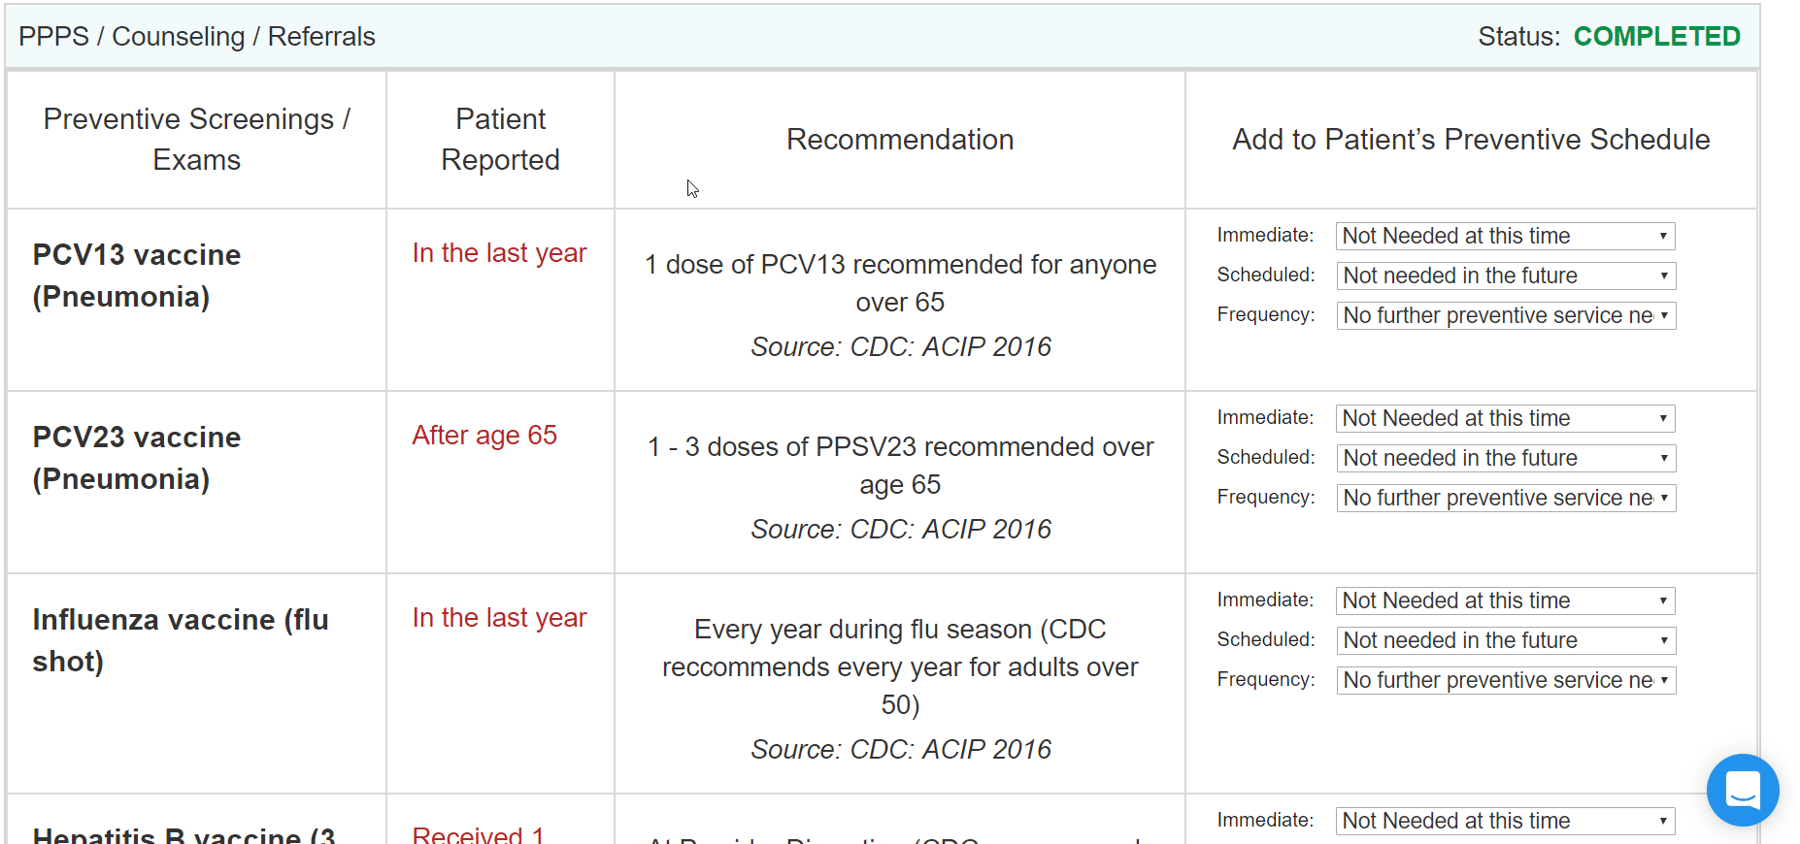Click the Recommendation column header

click(900, 140)
